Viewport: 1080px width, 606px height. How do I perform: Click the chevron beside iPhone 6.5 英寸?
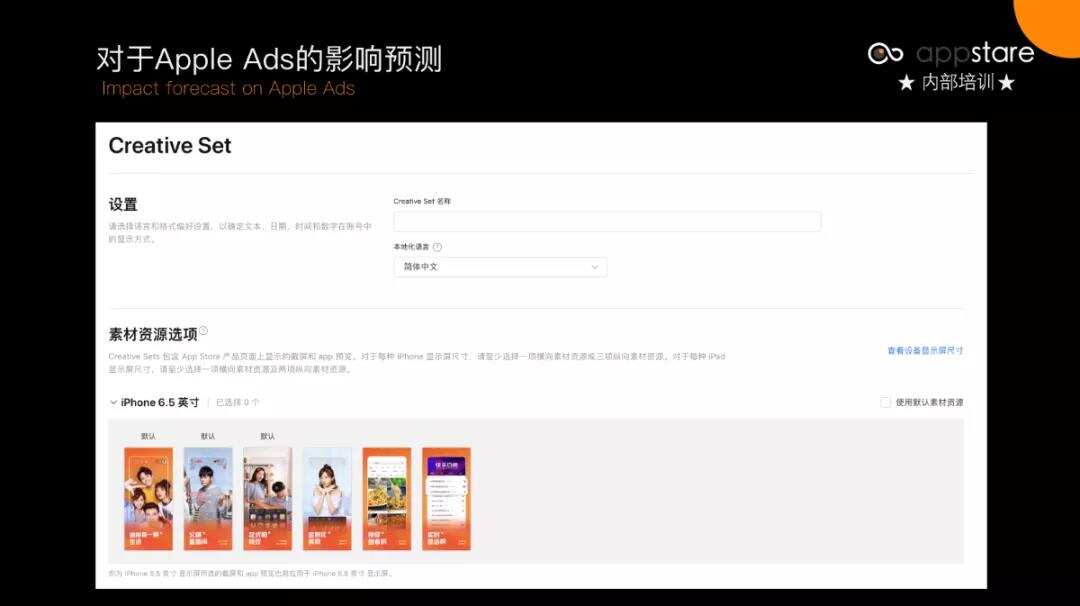click(112, 402)
